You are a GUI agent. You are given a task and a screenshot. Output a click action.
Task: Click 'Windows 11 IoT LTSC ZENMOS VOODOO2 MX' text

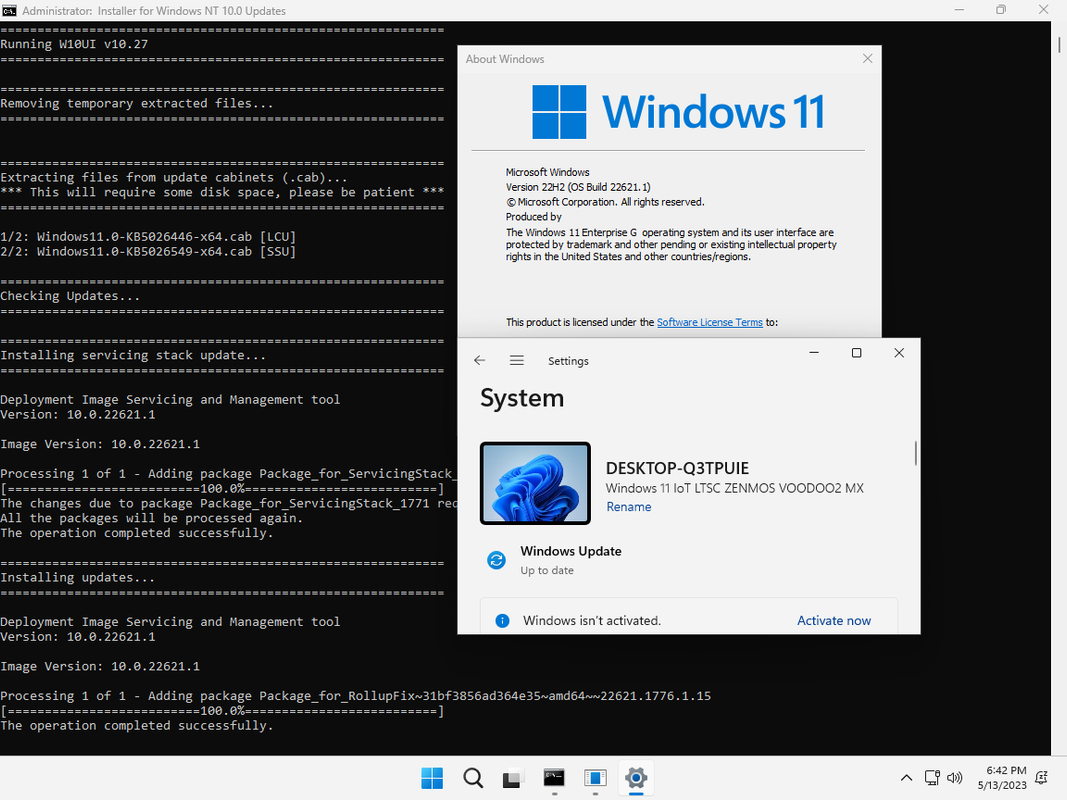pyautogui.click(x=735, y=488)
